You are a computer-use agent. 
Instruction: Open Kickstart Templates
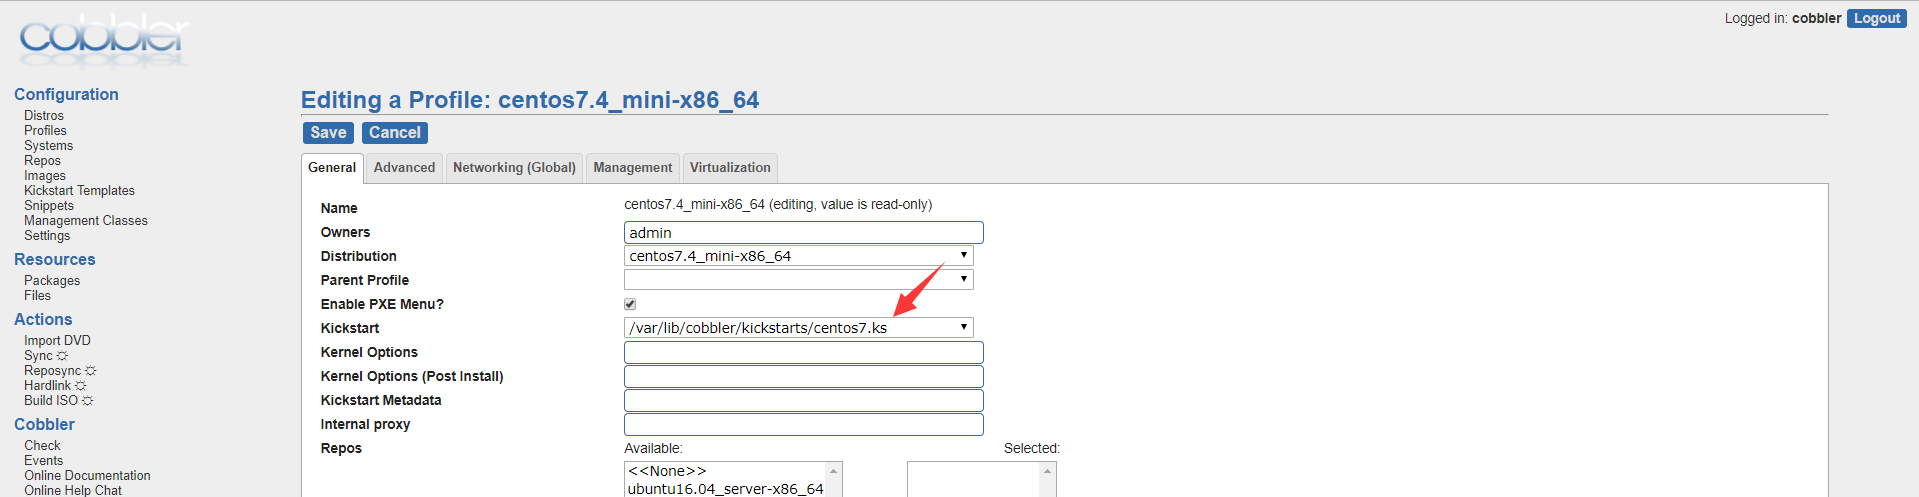79,191
